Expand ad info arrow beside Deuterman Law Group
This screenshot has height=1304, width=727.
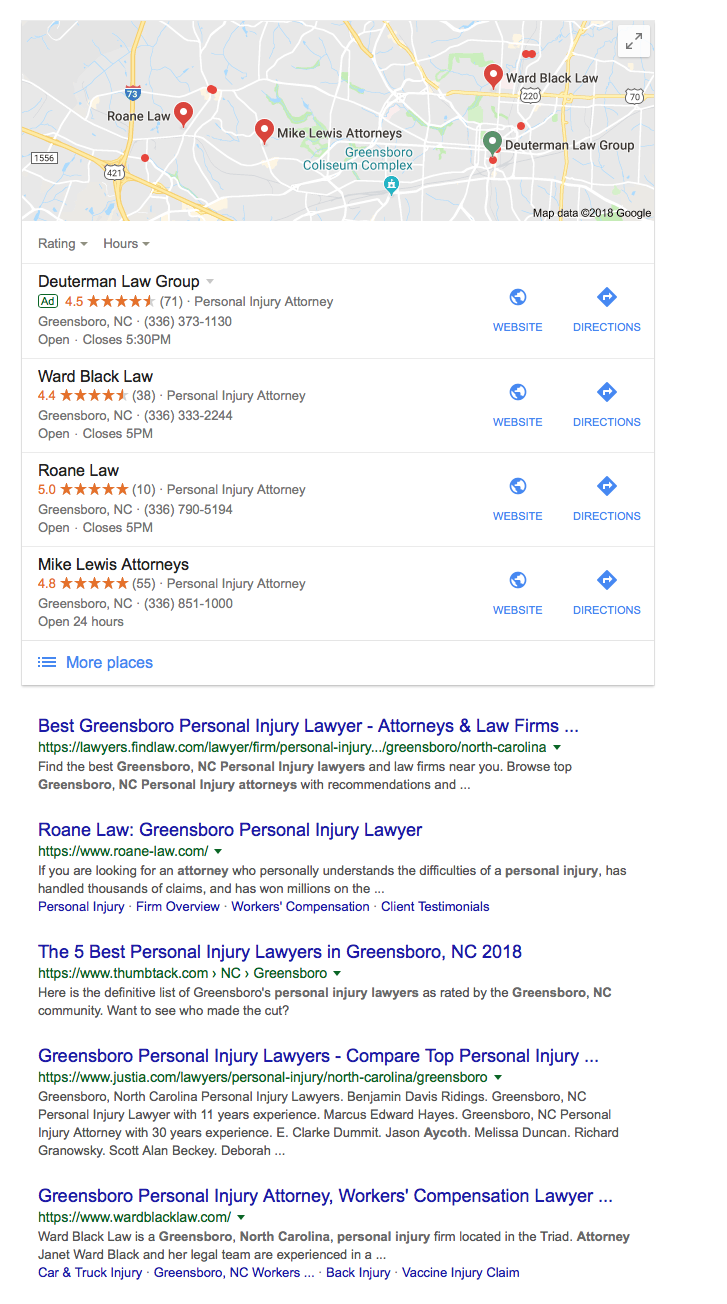[x=210, y=282]
